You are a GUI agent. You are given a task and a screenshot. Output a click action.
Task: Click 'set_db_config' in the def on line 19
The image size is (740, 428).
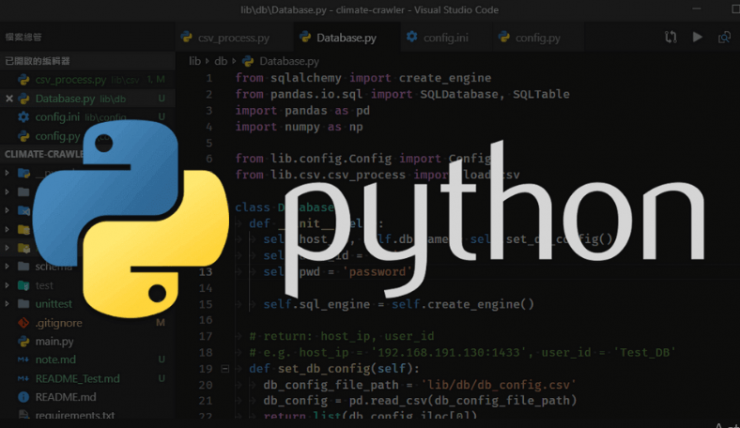(324, 369)
